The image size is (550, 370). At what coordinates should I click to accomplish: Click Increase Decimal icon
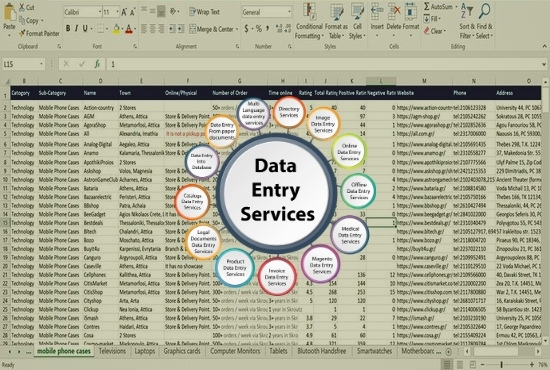click(279, 28)
